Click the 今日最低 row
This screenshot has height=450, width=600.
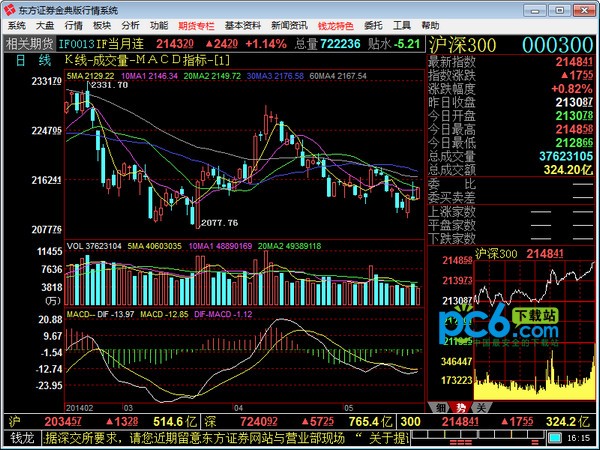click(510, 143)
